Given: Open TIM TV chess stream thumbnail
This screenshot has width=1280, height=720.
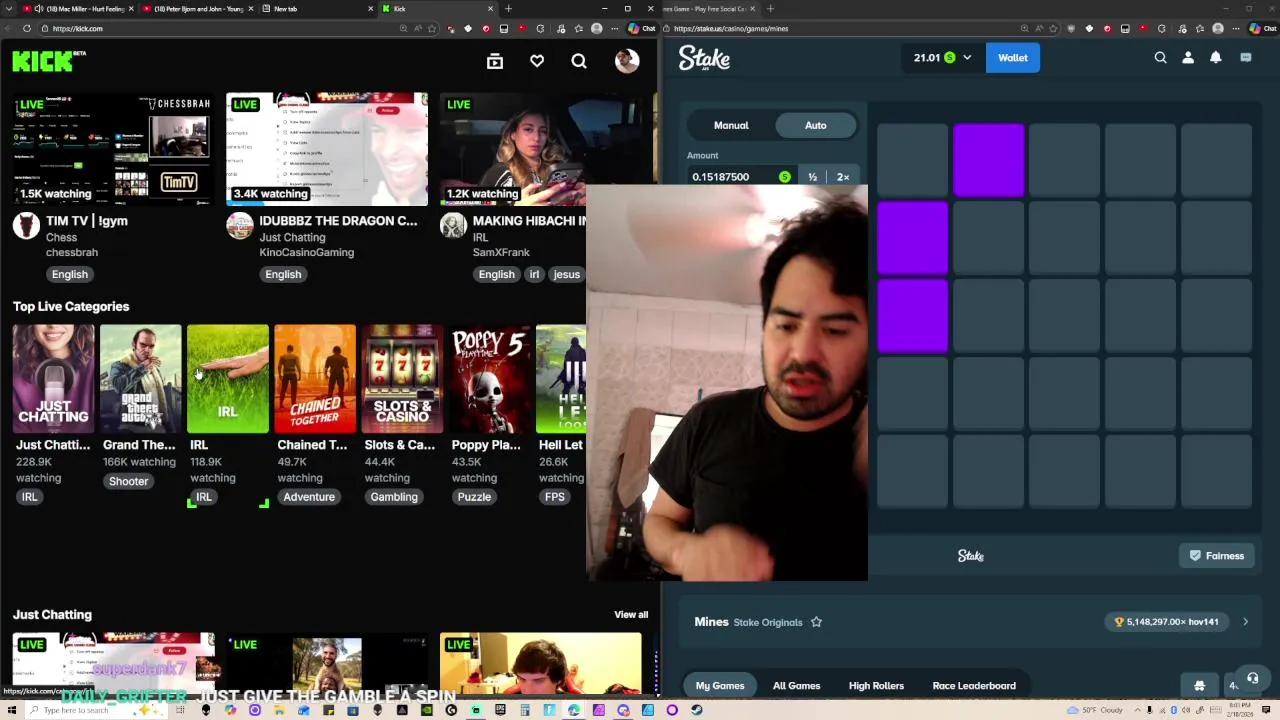Looking at the screenshot, I should click(x=113, y=149).
